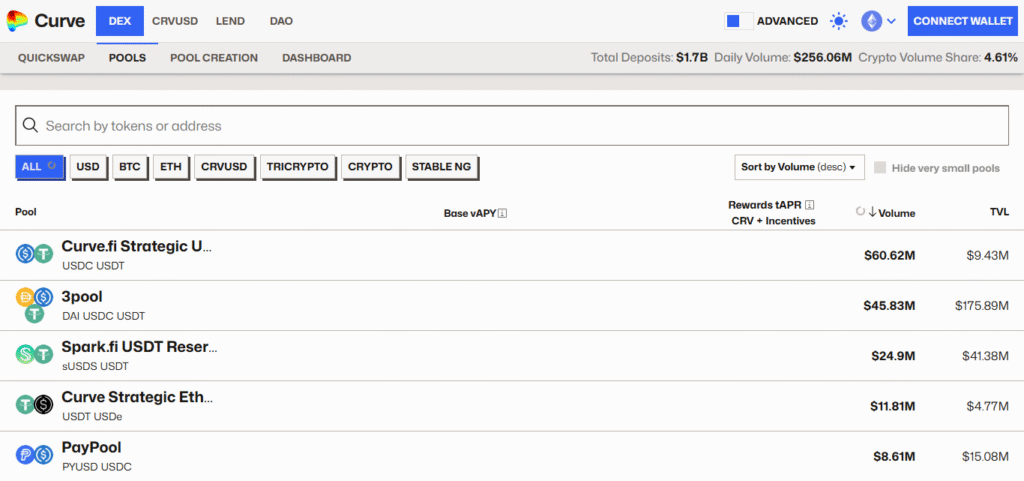Screen dimensions: 1024x481
Task: Filter pools by TRICRYPTO
Action: [297, 166]
